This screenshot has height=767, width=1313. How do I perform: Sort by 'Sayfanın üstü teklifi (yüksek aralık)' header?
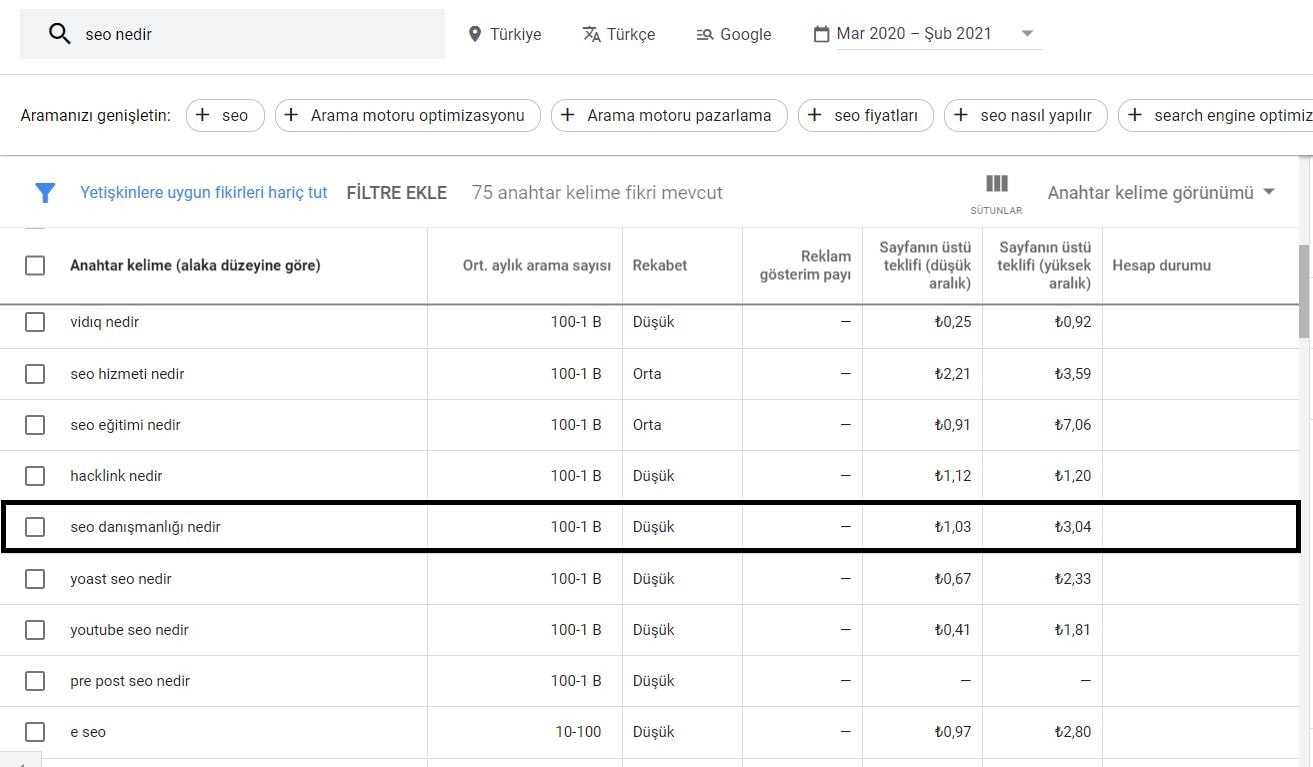(1045, 265)
